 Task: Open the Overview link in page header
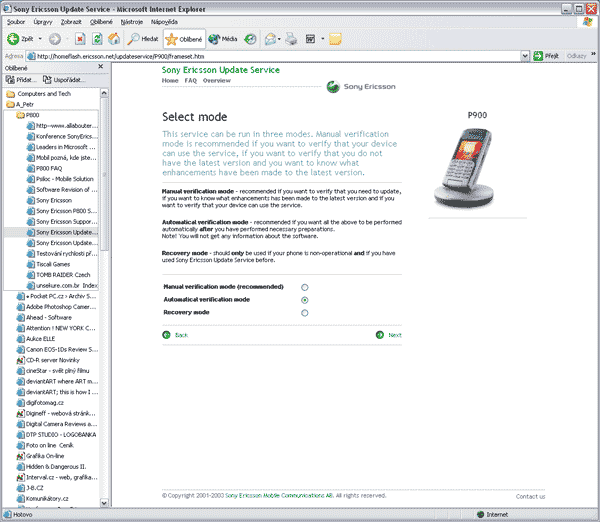pos(217,80)
